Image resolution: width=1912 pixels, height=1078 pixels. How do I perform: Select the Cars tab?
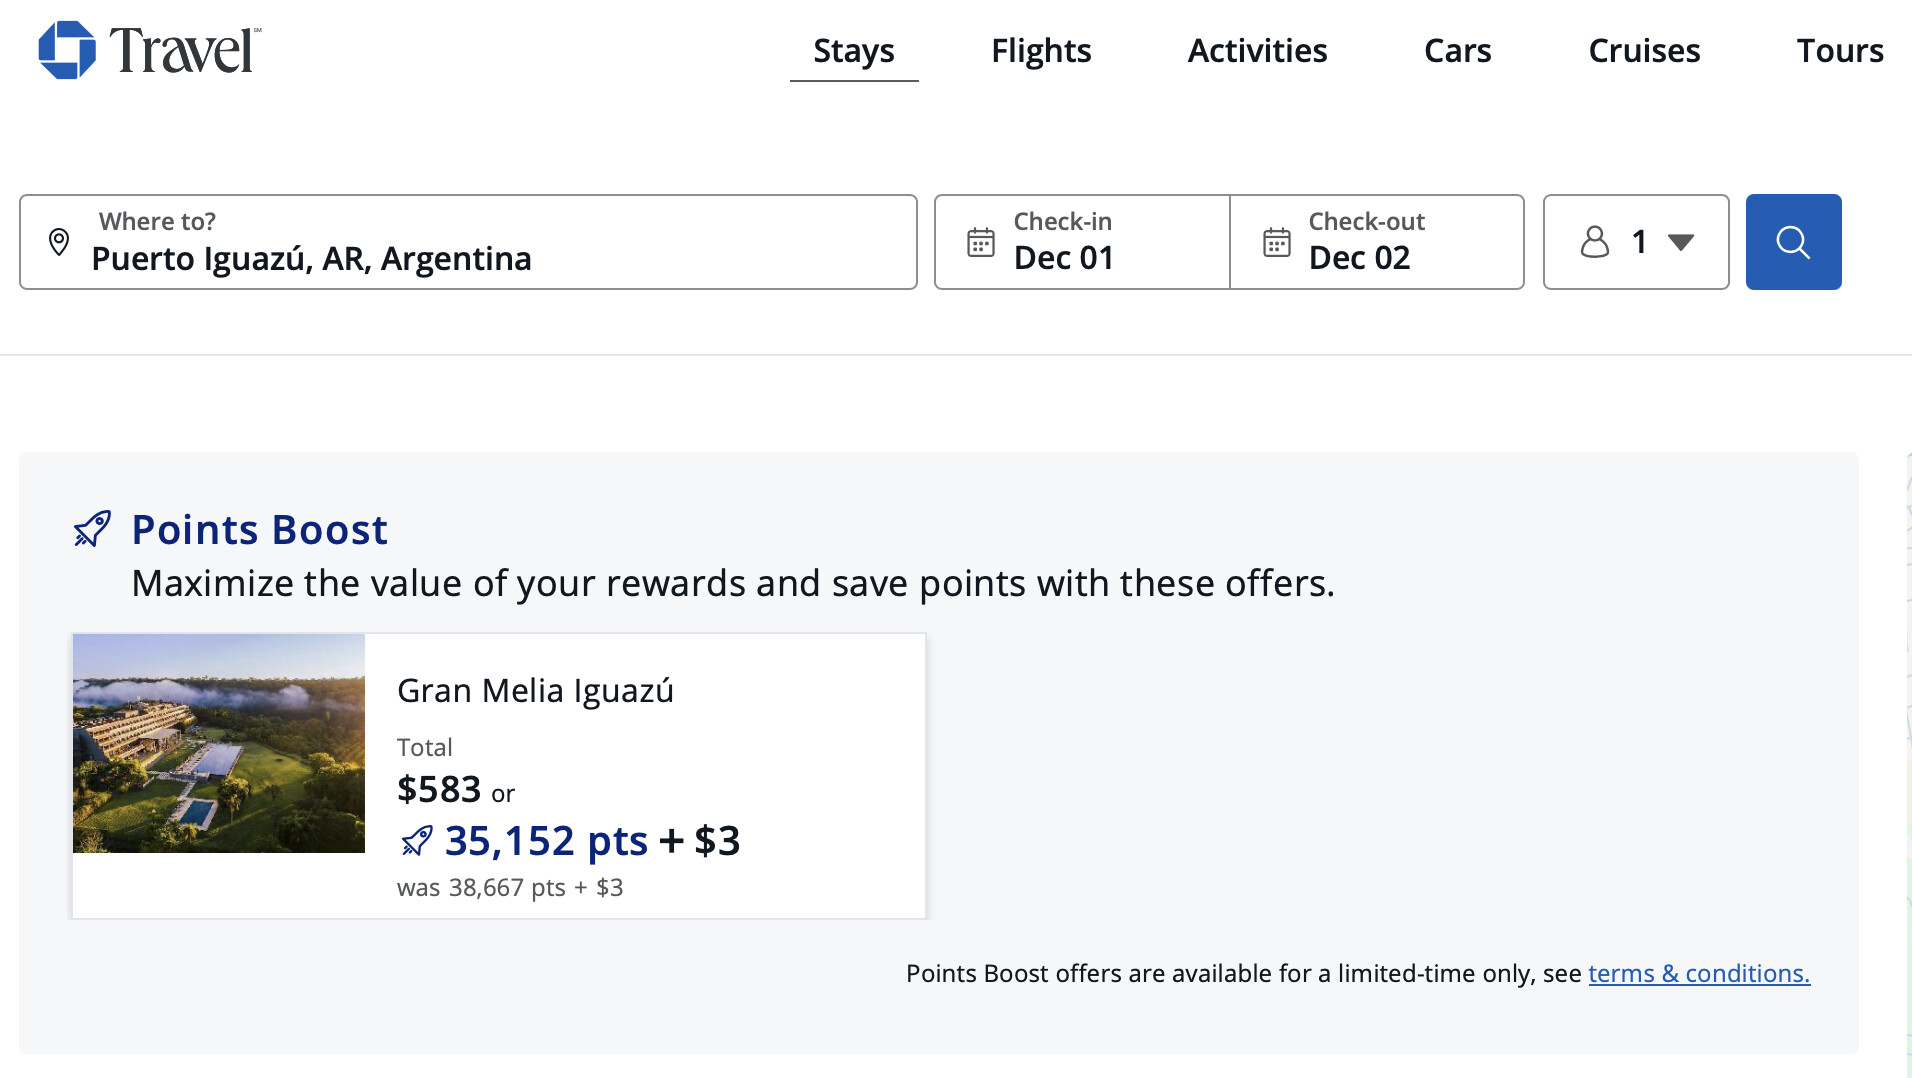[x=1457, y=51]
